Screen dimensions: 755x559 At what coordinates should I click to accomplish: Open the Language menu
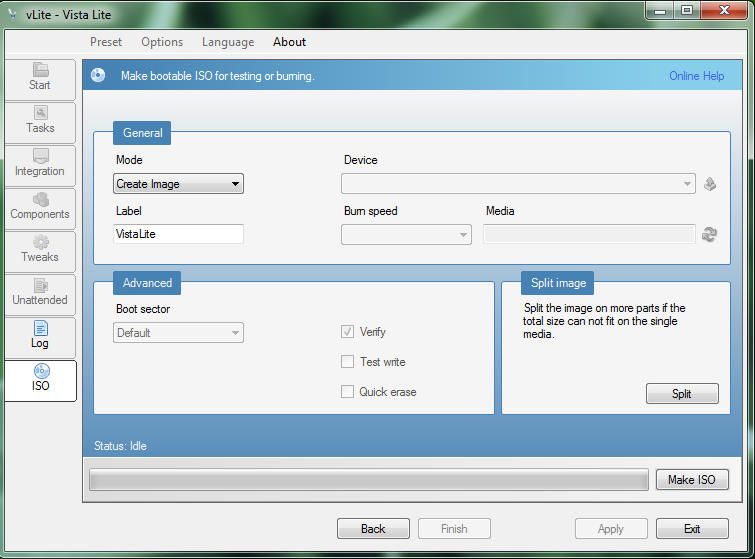click(x=228, y=42)
